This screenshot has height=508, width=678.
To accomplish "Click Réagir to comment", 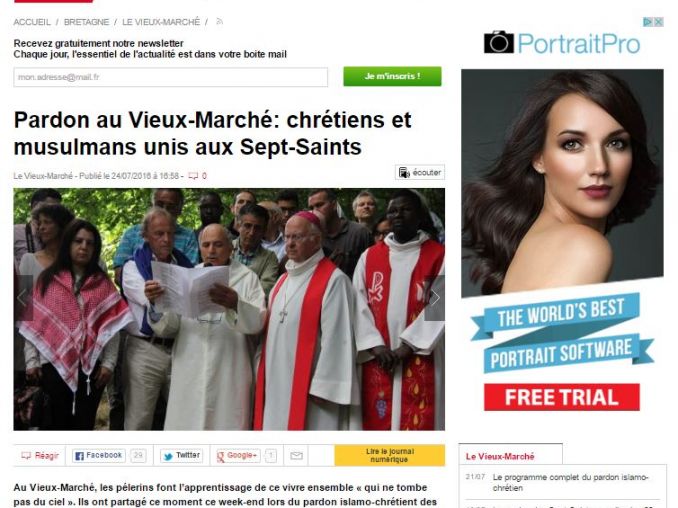I will coord(40,456).
